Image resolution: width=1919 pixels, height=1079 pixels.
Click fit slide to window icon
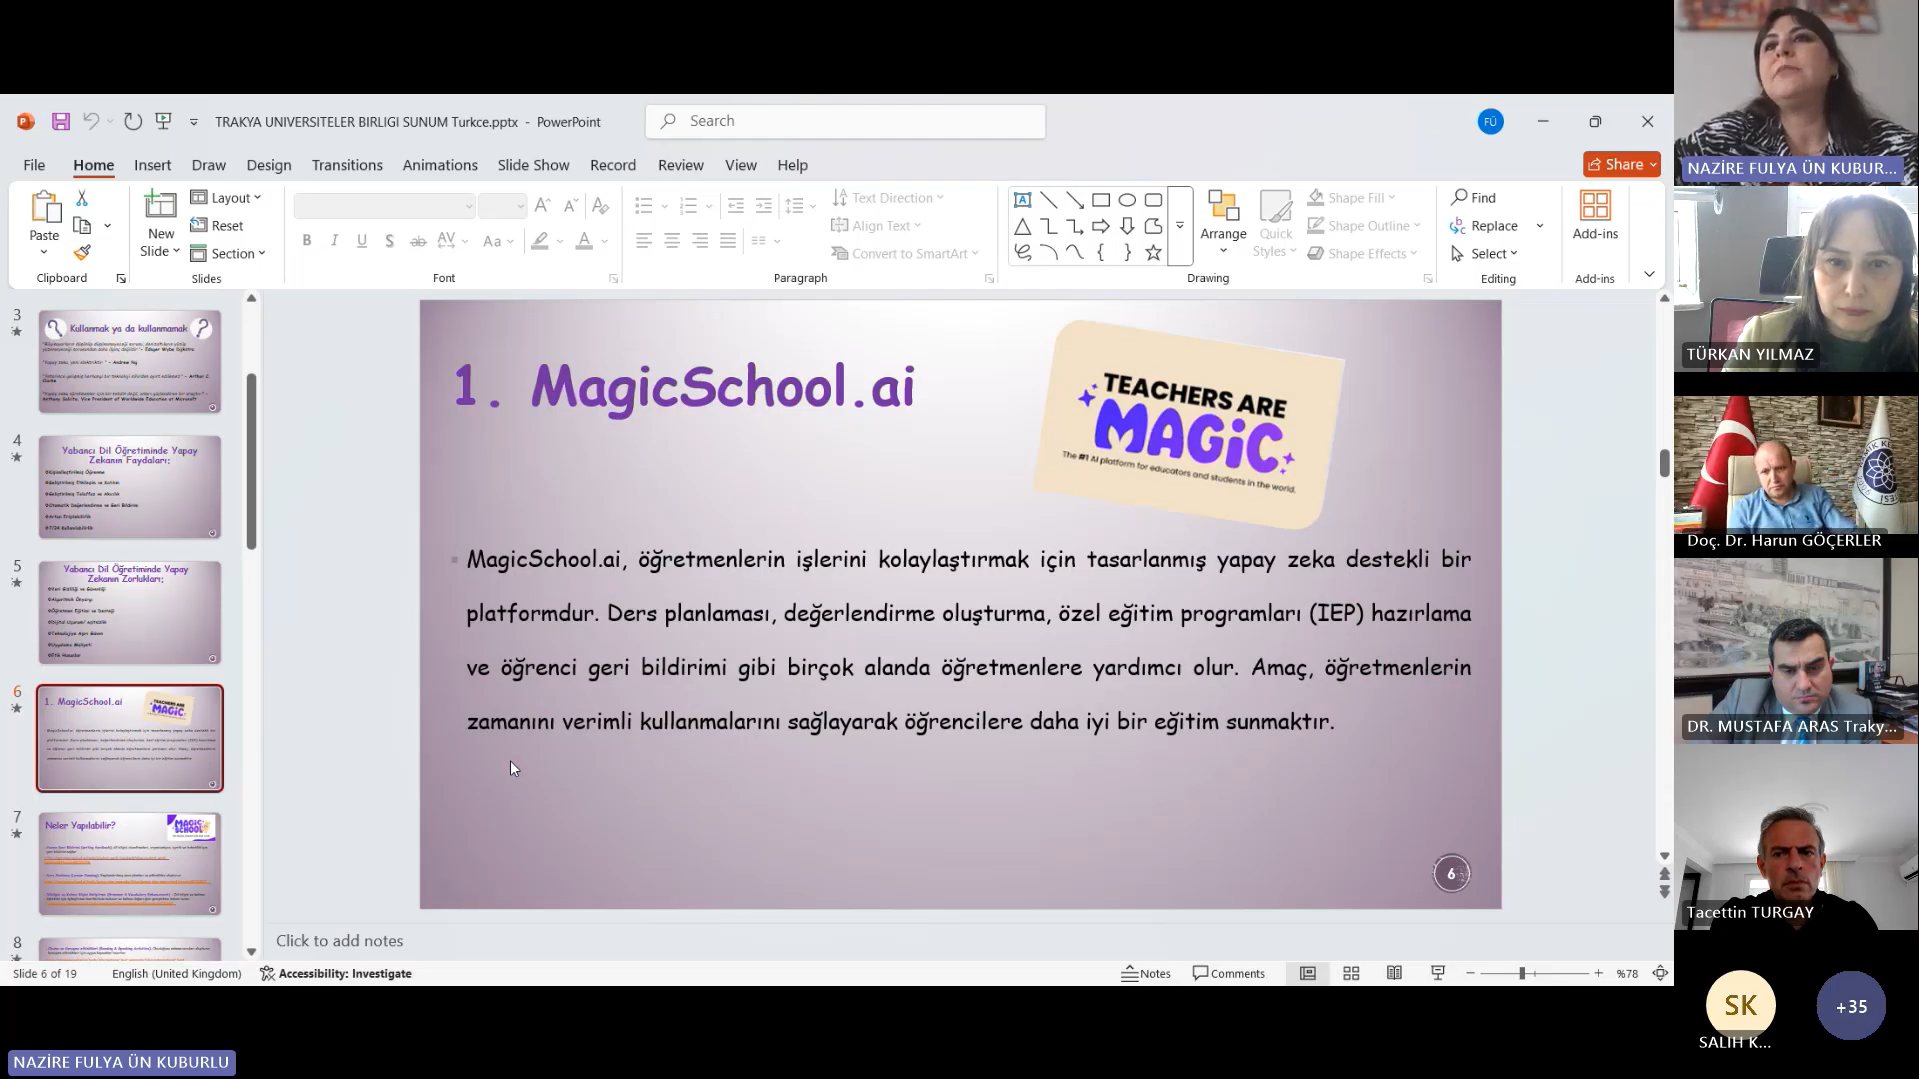pos(1660,974)
